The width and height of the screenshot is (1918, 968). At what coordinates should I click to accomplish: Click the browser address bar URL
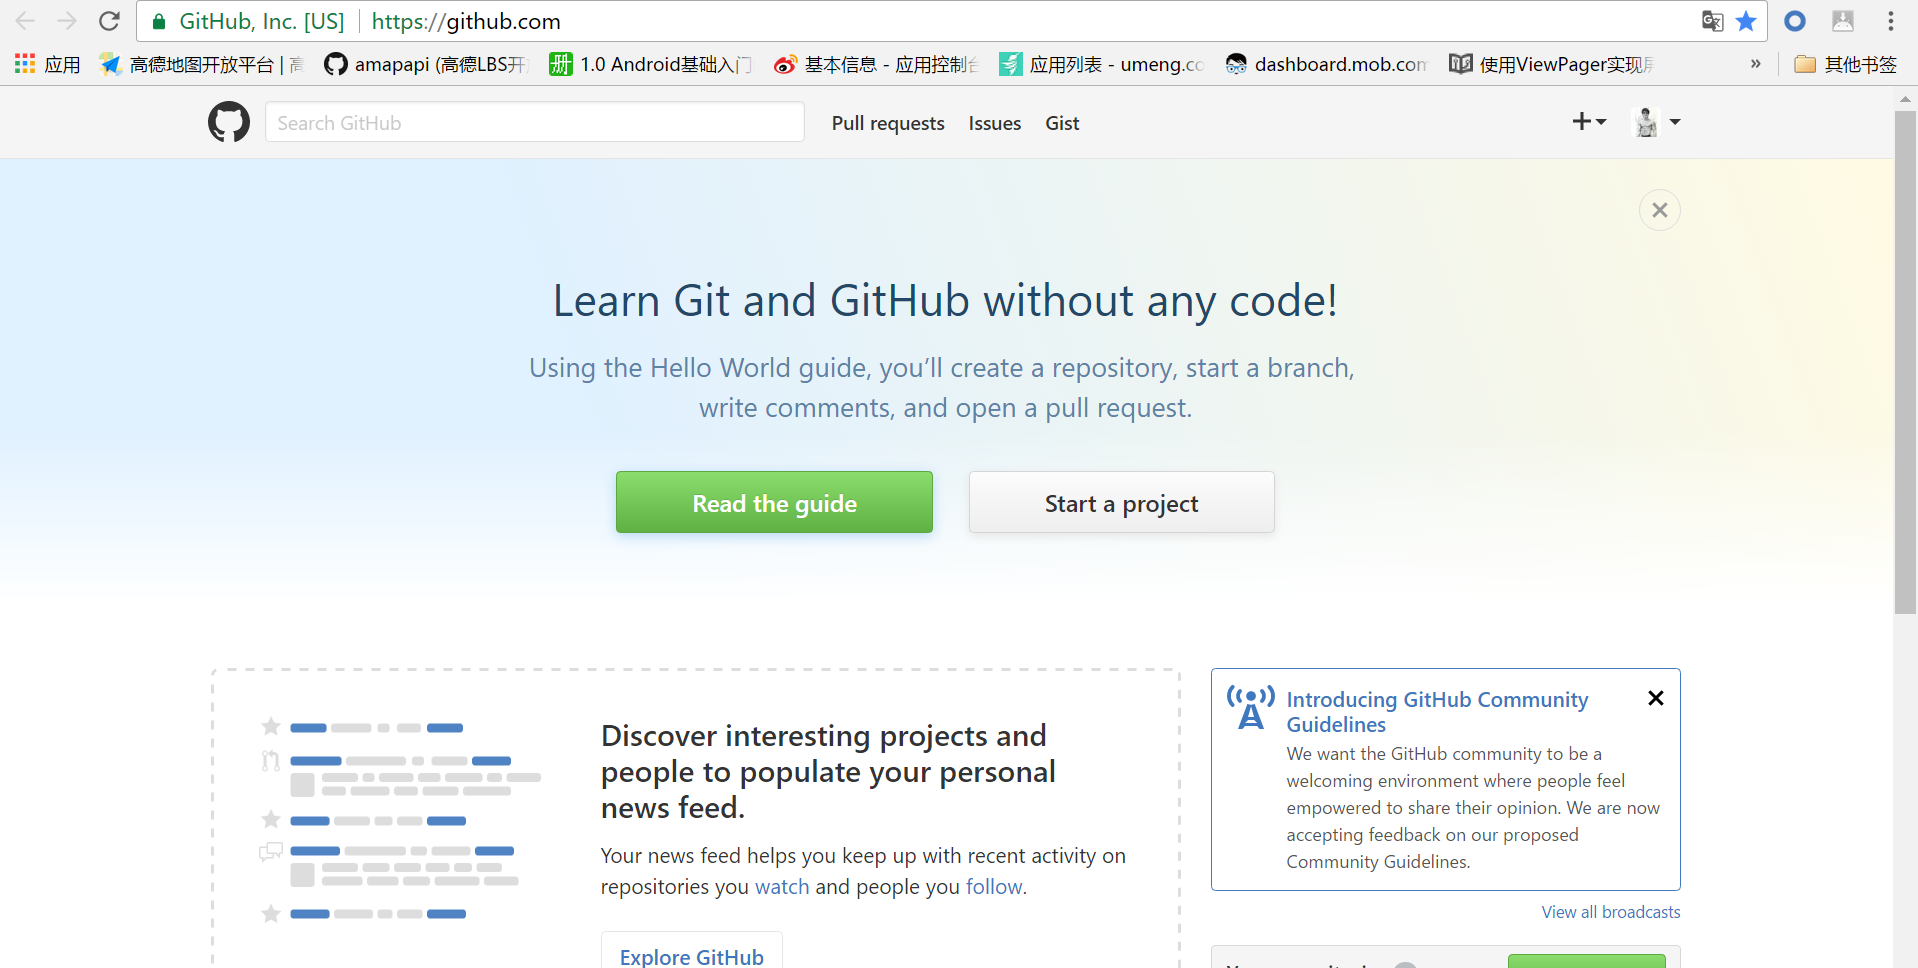[466, 21]
